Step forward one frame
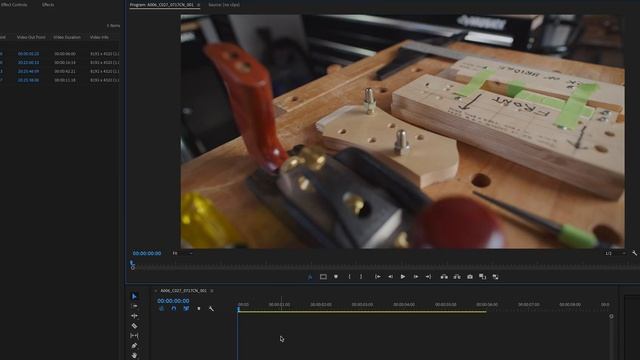Screen dimensions: 640x360 pyautogui.click(x=416, y=277)
